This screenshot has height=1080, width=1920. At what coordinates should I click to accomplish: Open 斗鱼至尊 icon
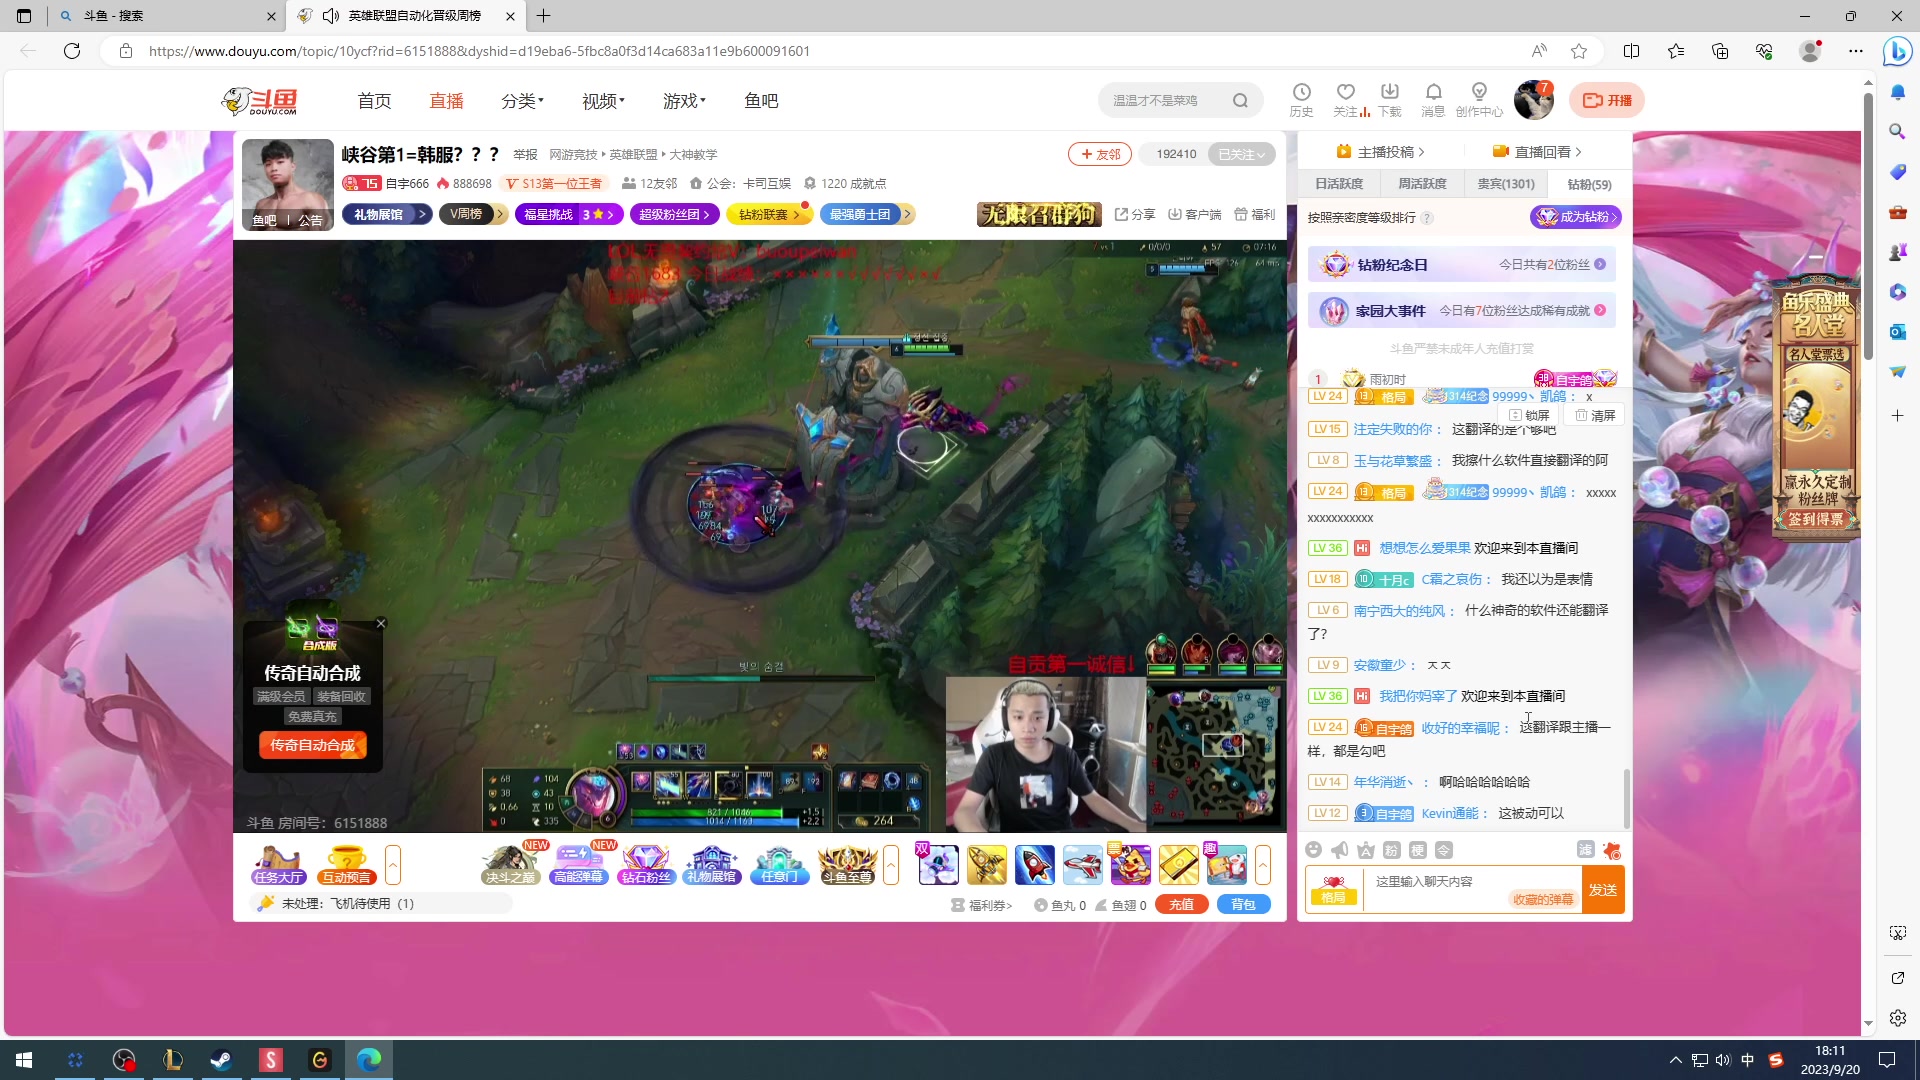click(847, 865)
